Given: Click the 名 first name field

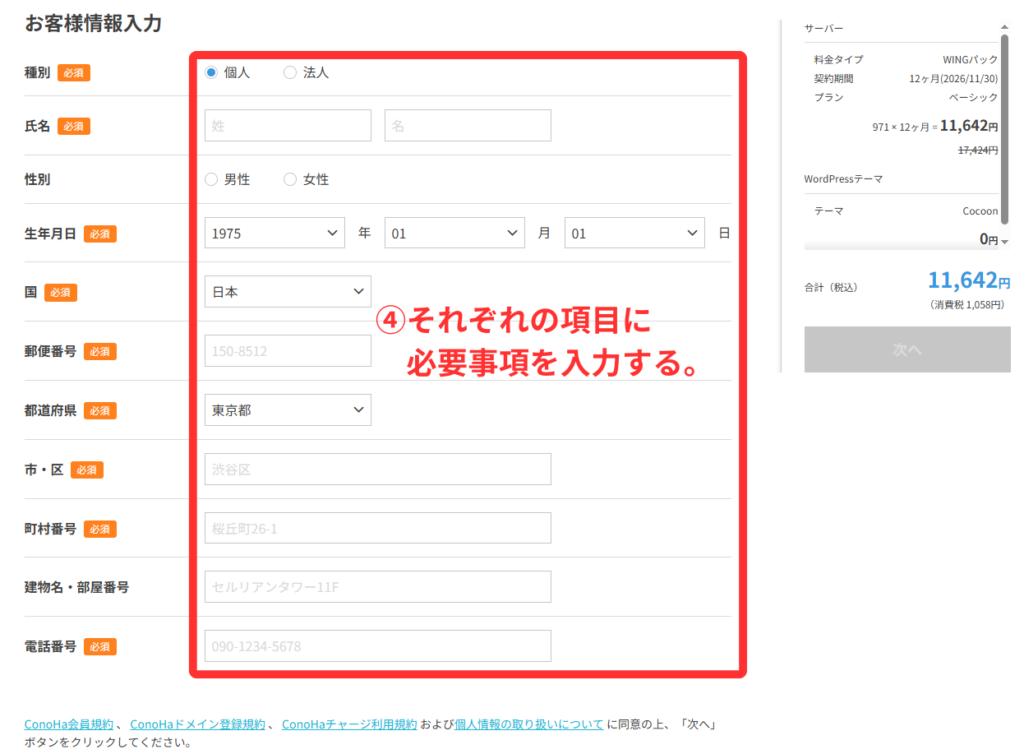Looking at the screenshot, I should click(x=467, y=126).
